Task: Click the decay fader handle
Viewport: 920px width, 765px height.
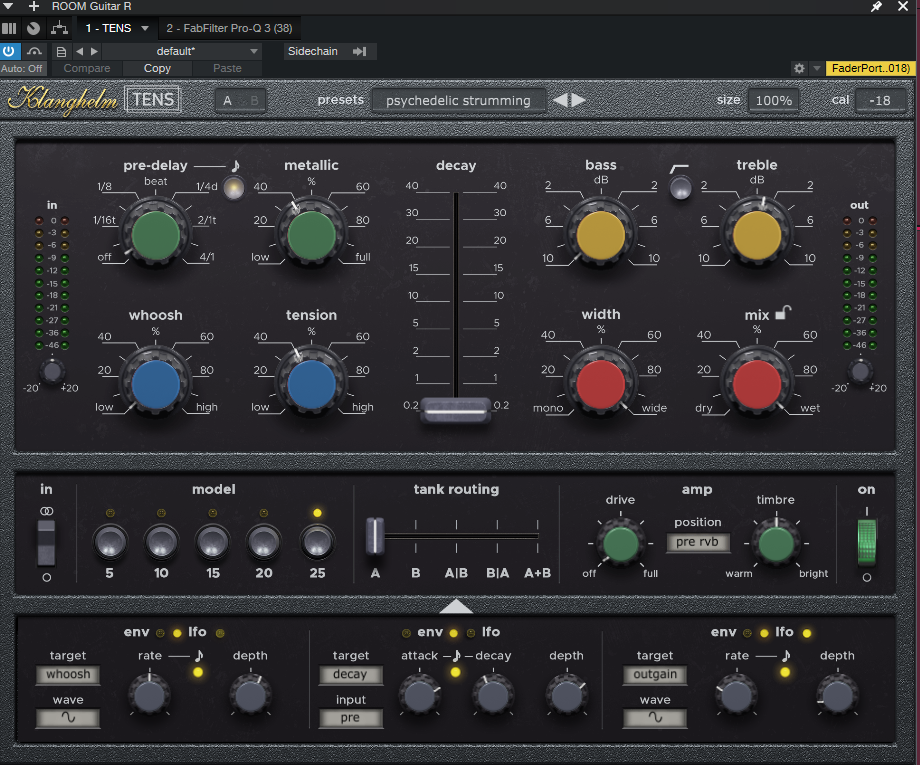Action: (456, 409)
